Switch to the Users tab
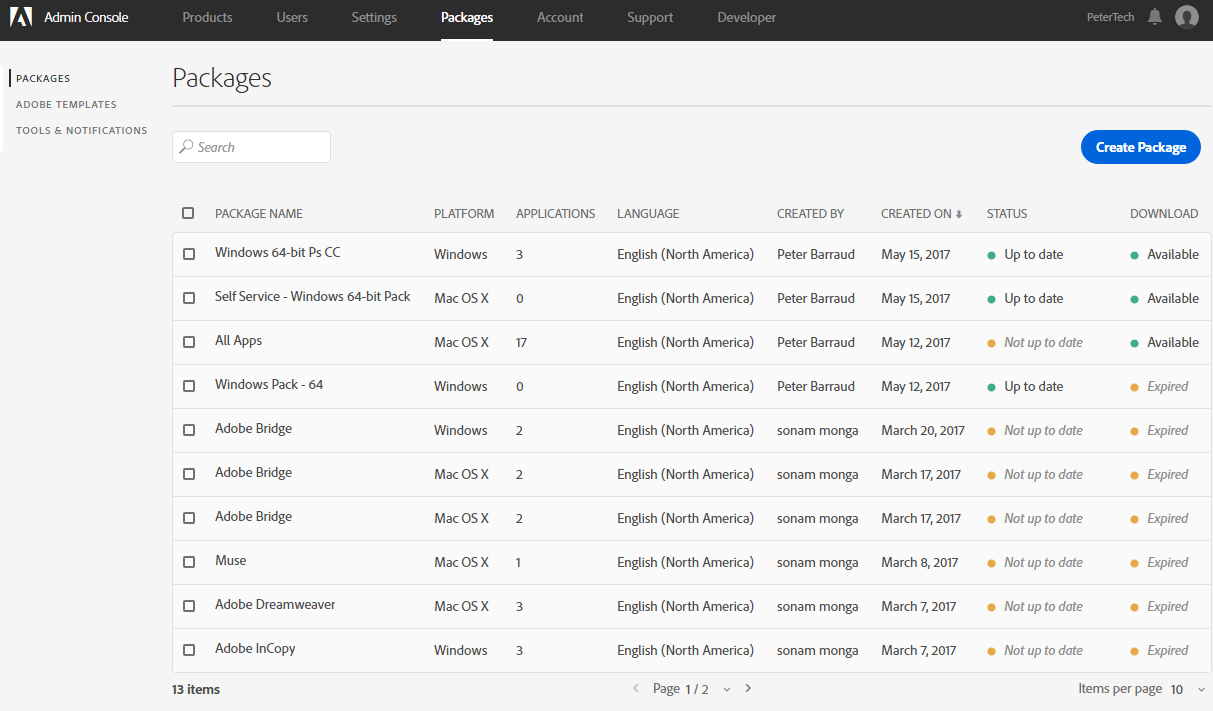This screenshot has width=1213, height=711. 292,17
